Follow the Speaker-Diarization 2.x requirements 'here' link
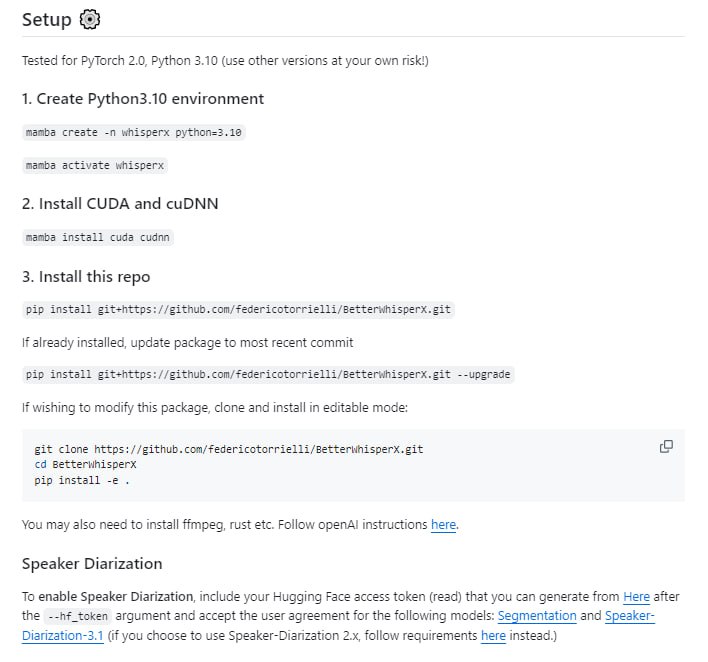Image resolution: width=708 pixels, height=662 pixels. 493,635
